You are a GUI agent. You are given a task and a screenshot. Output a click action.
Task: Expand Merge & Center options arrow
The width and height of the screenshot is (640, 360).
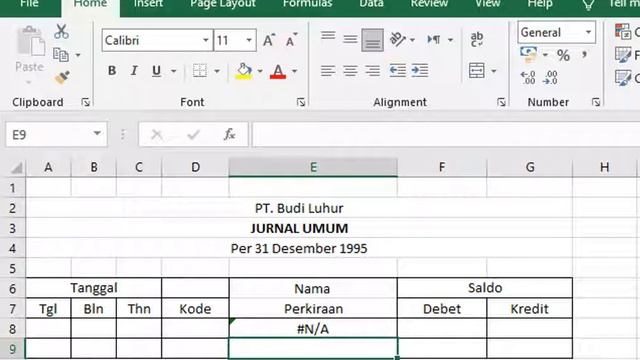[x=493, y=71]
